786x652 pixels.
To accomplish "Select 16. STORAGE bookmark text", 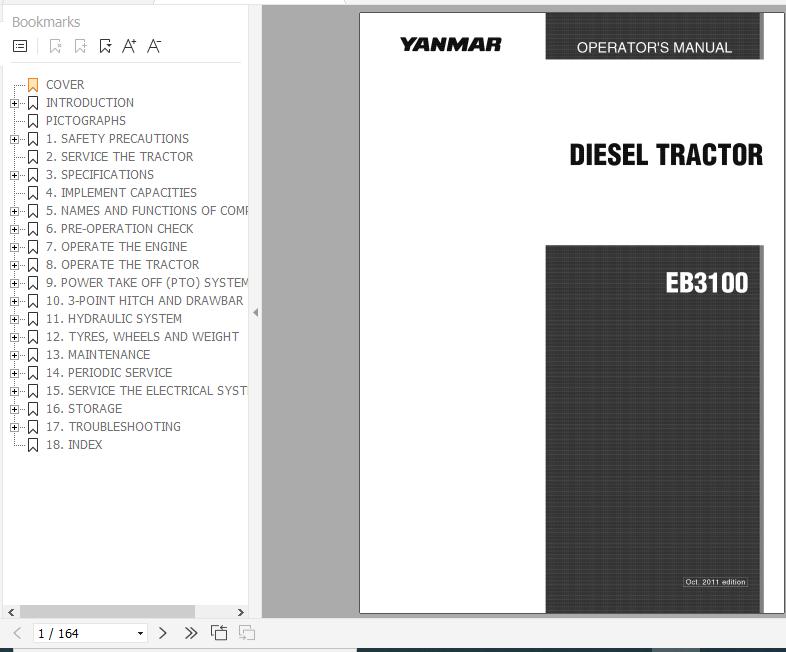I will (x=84, y=409).
